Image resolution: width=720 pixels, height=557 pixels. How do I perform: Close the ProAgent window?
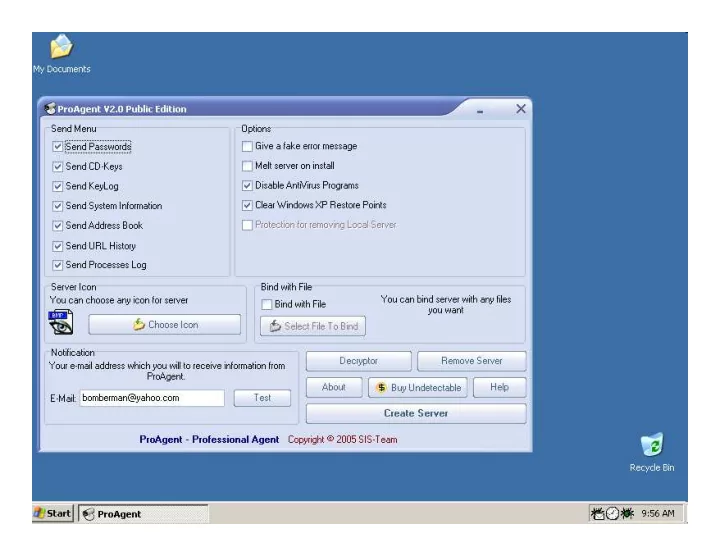tap(521, 109)
